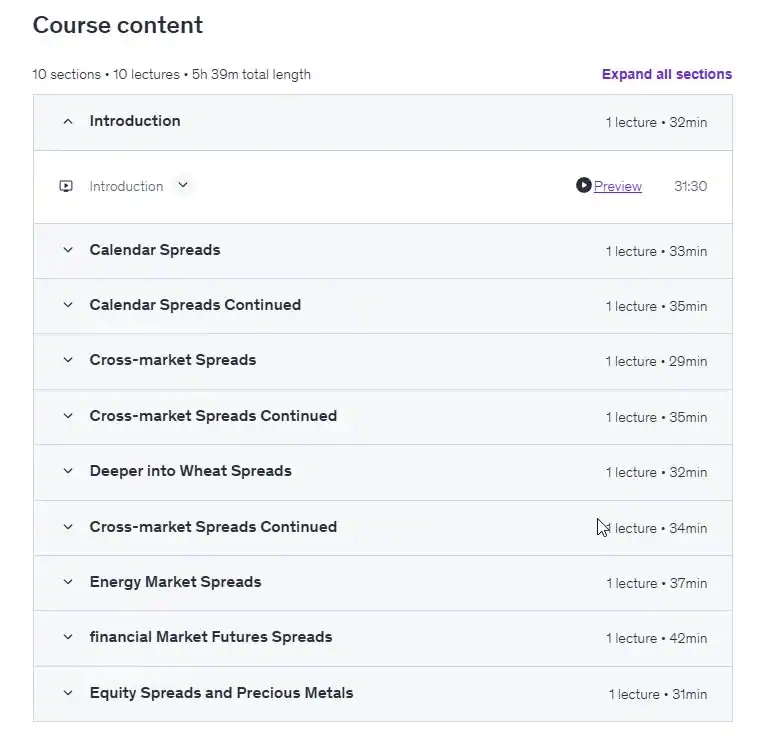Open the Preview link for Introduction
The image size is (758, 735).
pyautogui.click(x=618, y=186)
